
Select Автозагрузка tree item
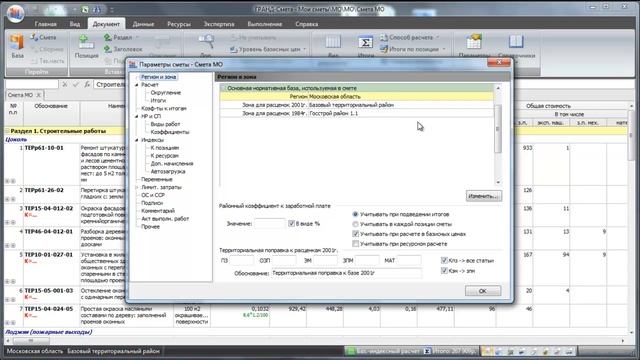[x=168, y=171]
